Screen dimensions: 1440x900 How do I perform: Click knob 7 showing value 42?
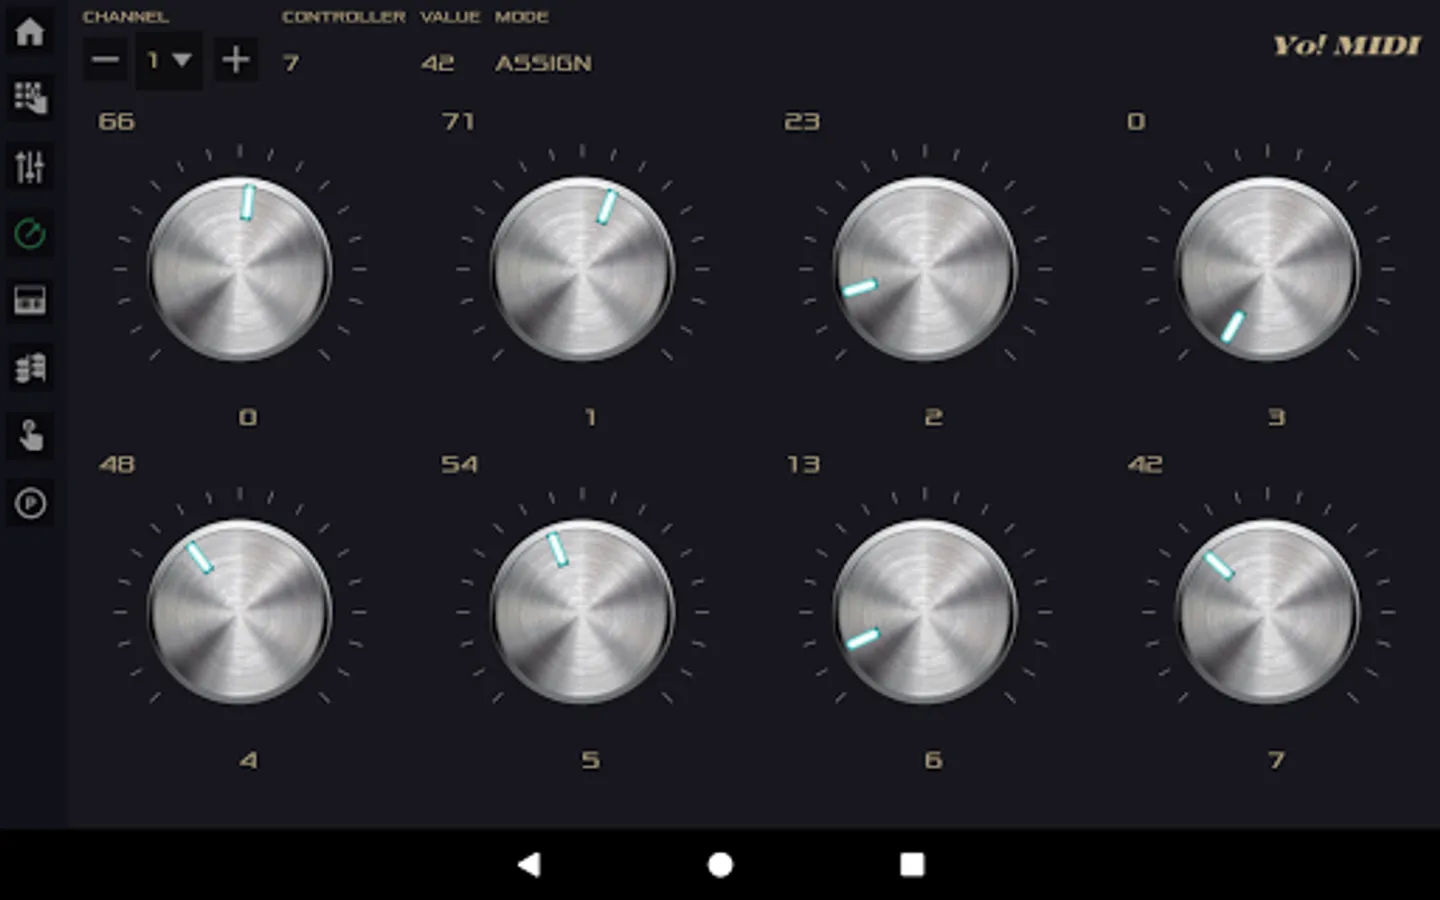tap(1267, 612)
